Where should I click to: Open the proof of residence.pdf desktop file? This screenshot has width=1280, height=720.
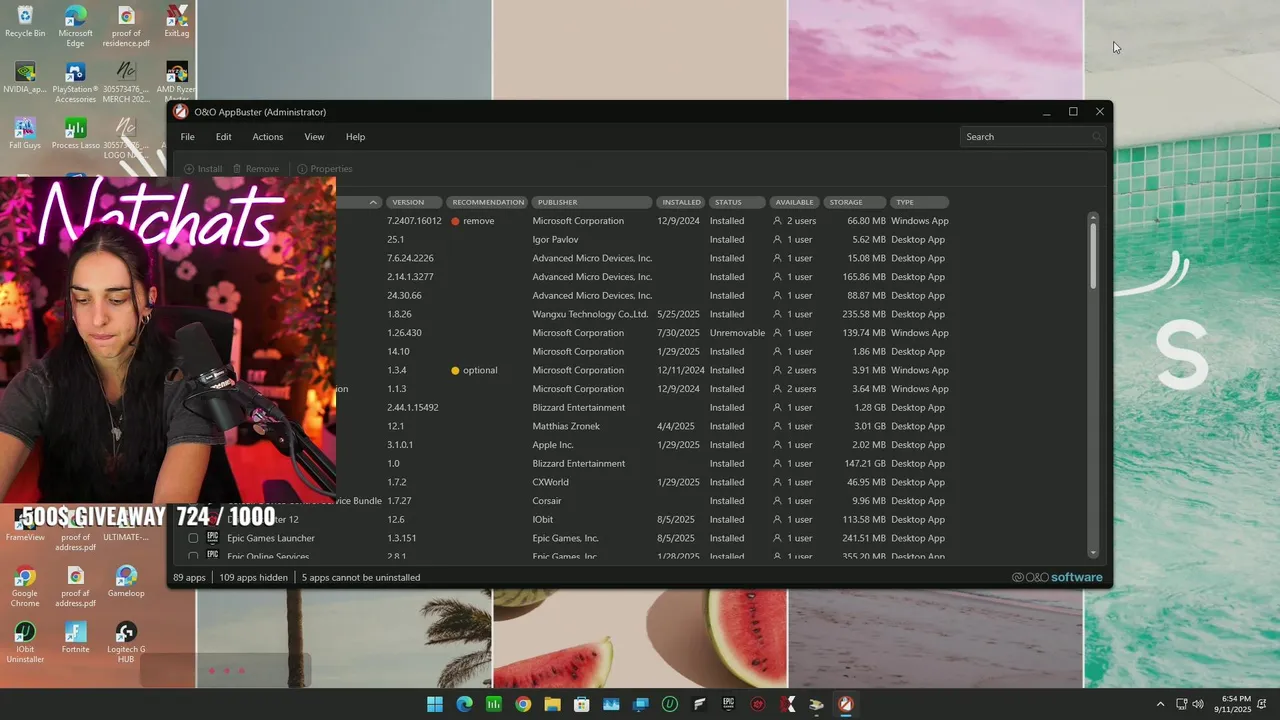[126, 26]
